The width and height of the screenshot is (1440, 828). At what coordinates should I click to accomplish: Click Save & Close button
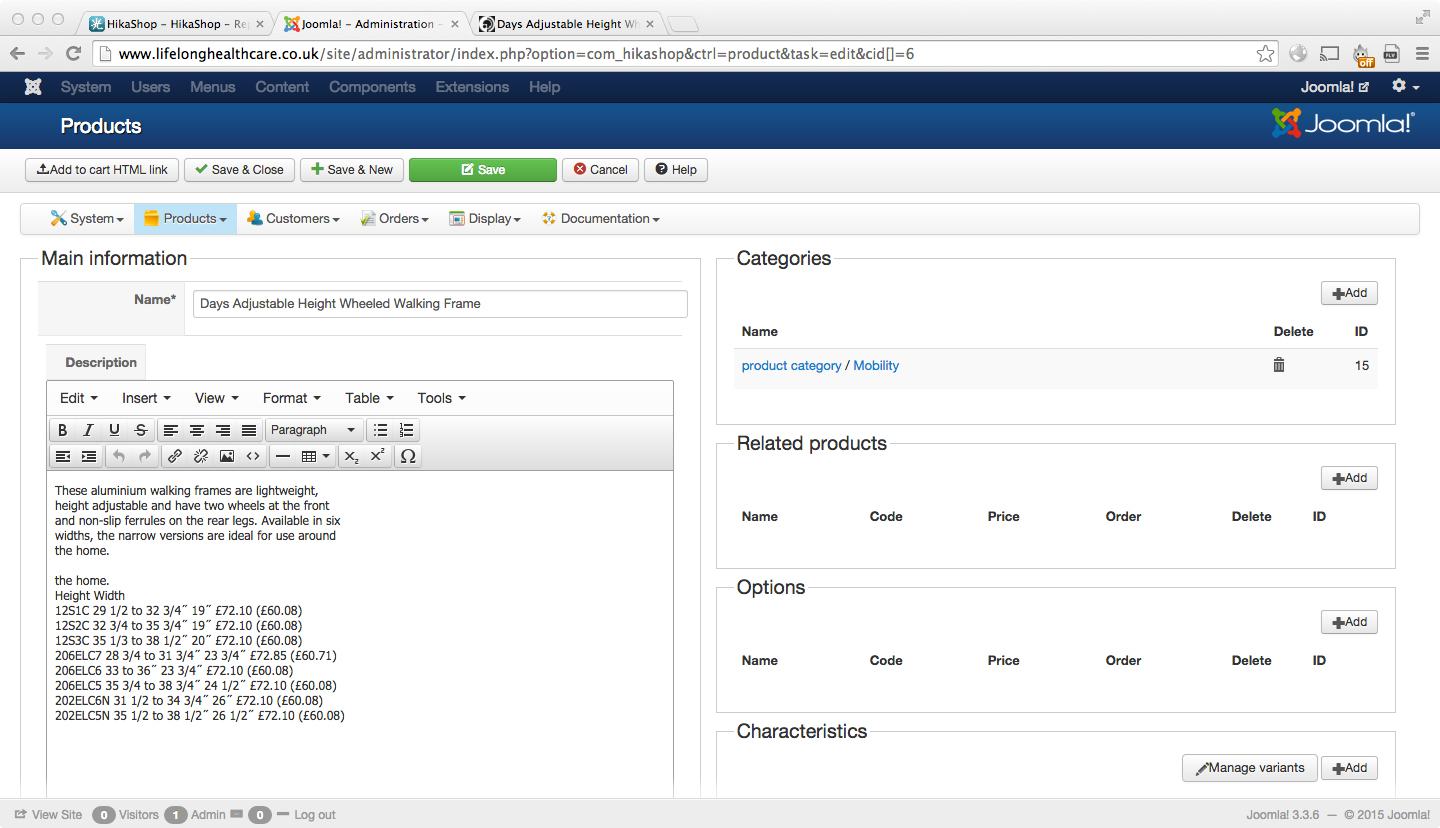[x=240, y=170]
